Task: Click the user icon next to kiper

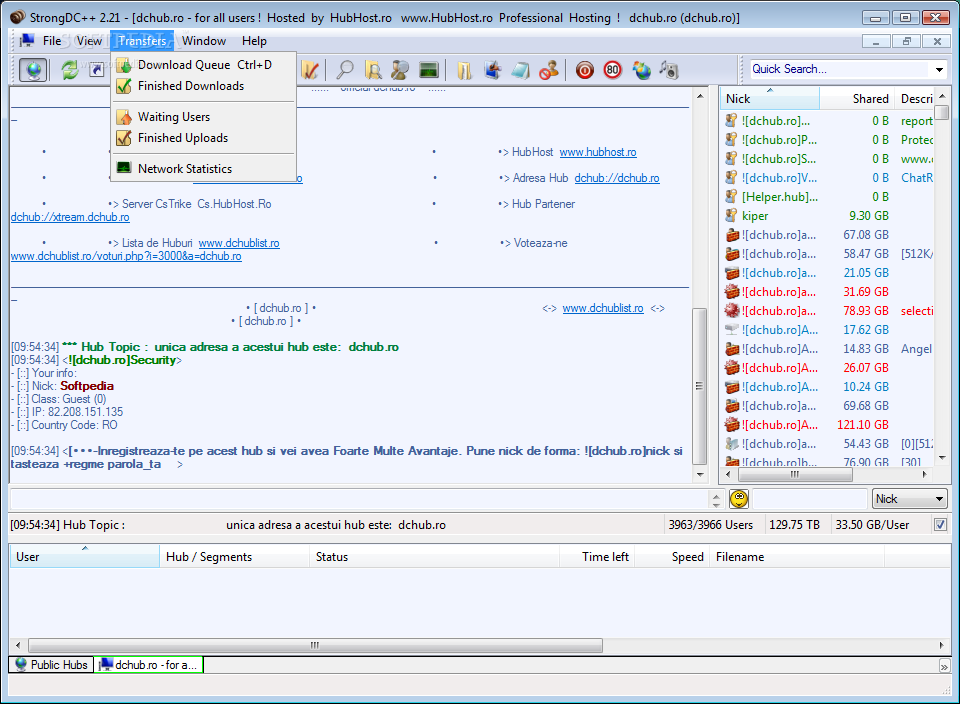Action: pos(731,215)
